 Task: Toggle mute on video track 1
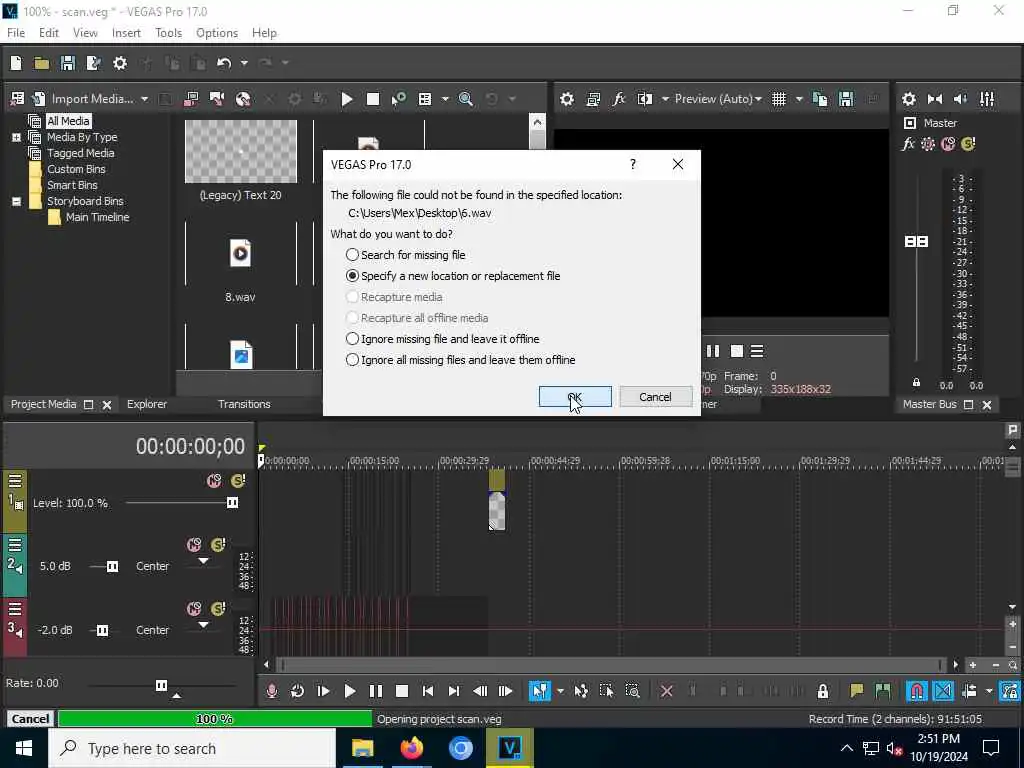click(x=214, y=481)
